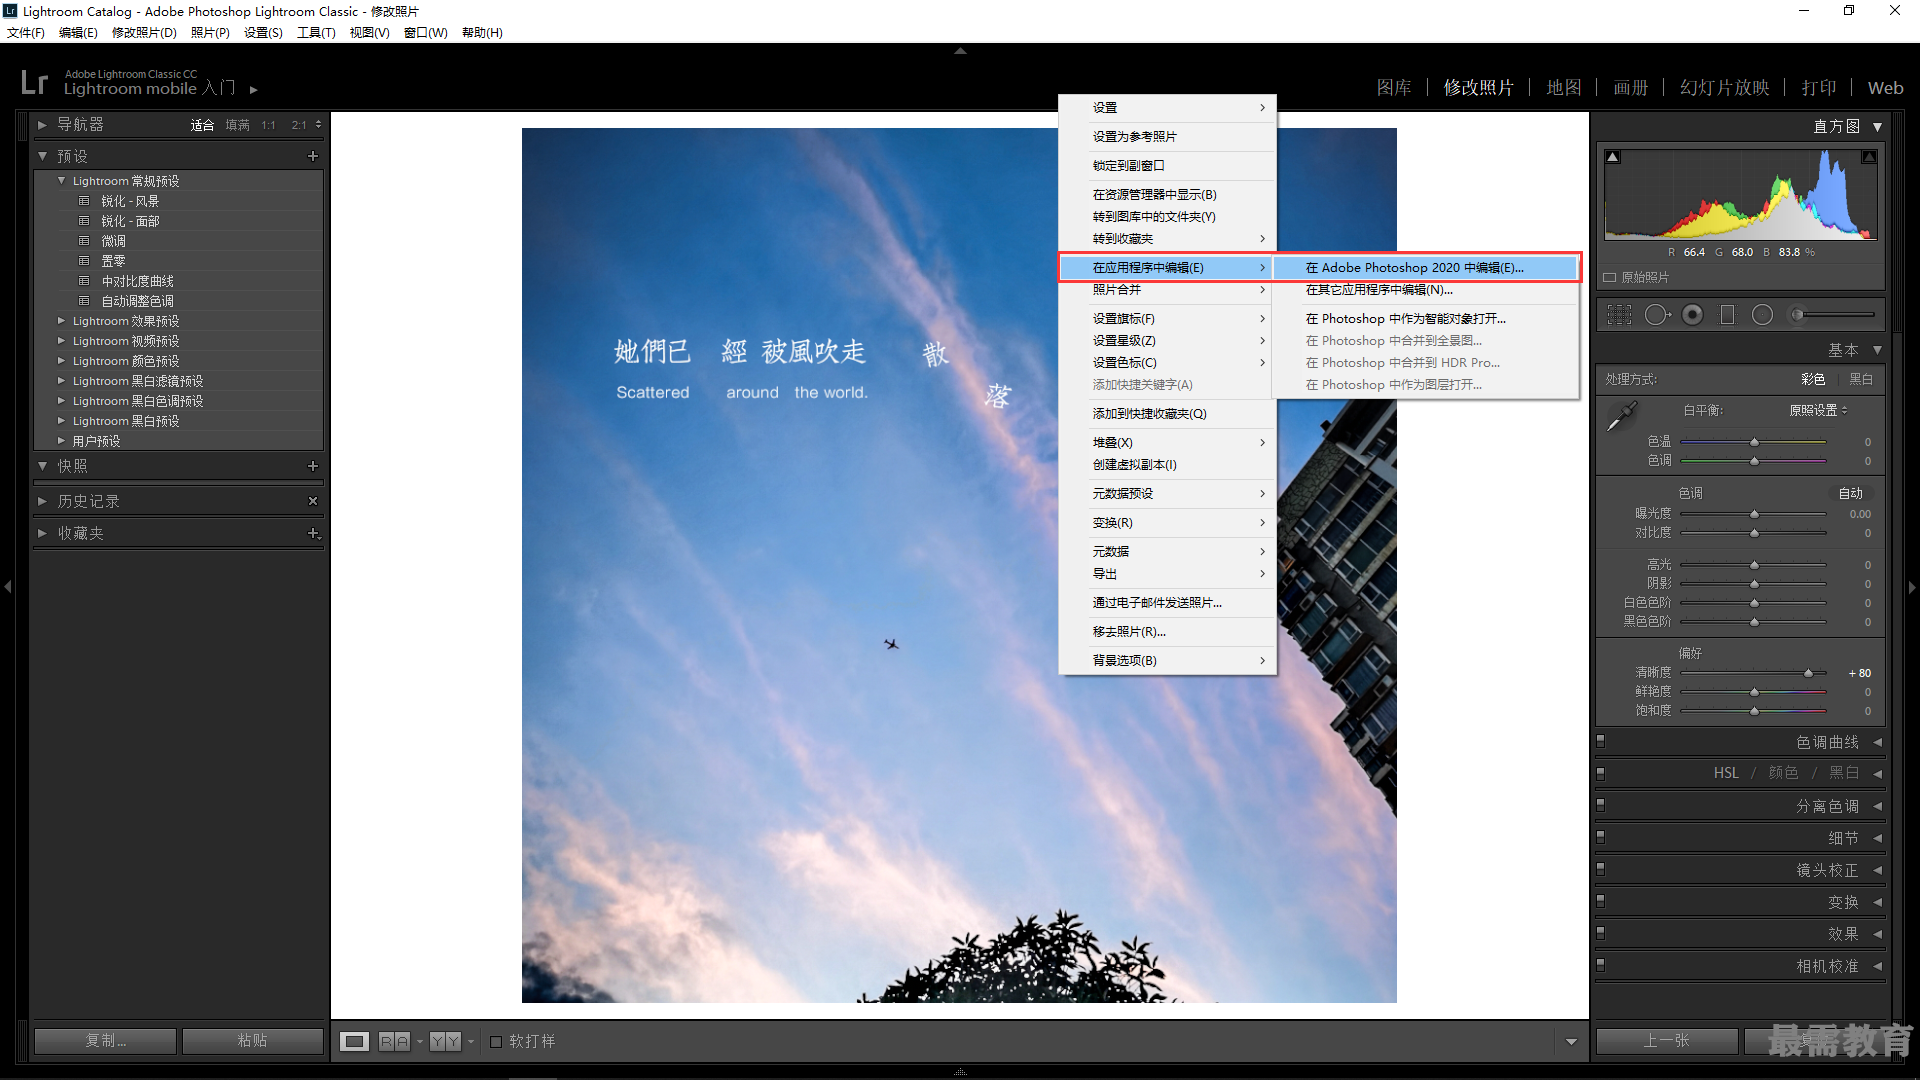Select the Spot Removal tool
The width and height of the screenshot is (1920, 1080).
click(1657, 315)
